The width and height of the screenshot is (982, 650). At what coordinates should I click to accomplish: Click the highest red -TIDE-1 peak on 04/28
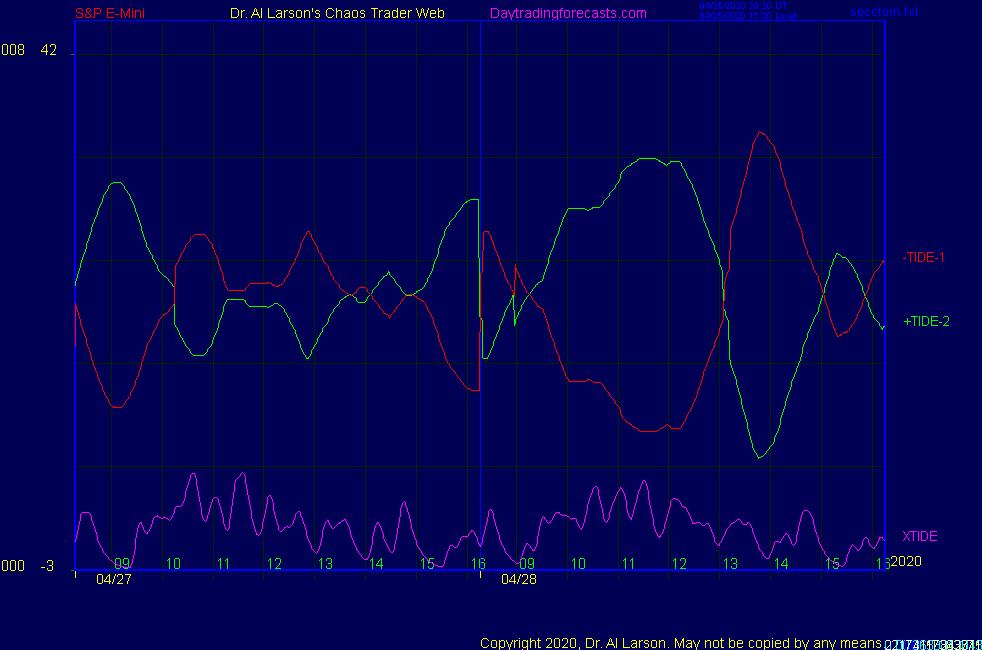coord(761,132)
